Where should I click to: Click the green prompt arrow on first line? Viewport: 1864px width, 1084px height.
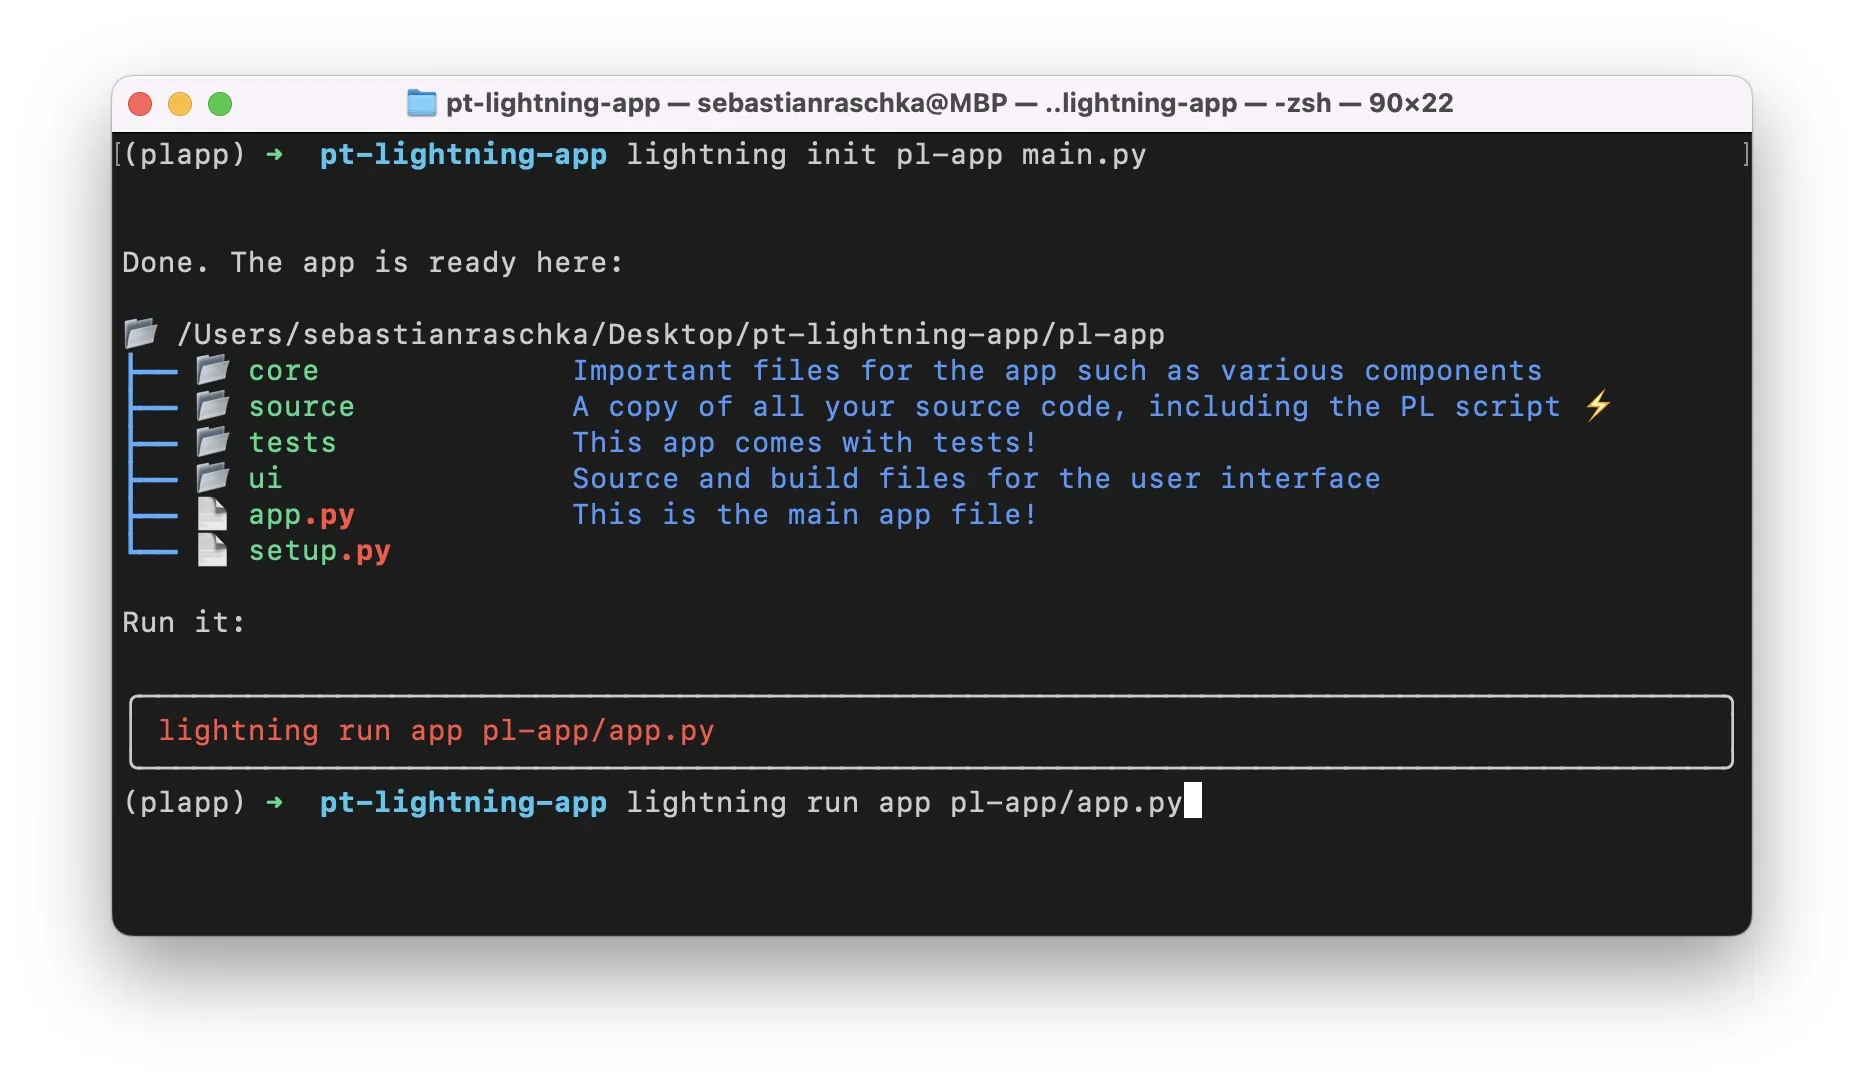(275, 155)
